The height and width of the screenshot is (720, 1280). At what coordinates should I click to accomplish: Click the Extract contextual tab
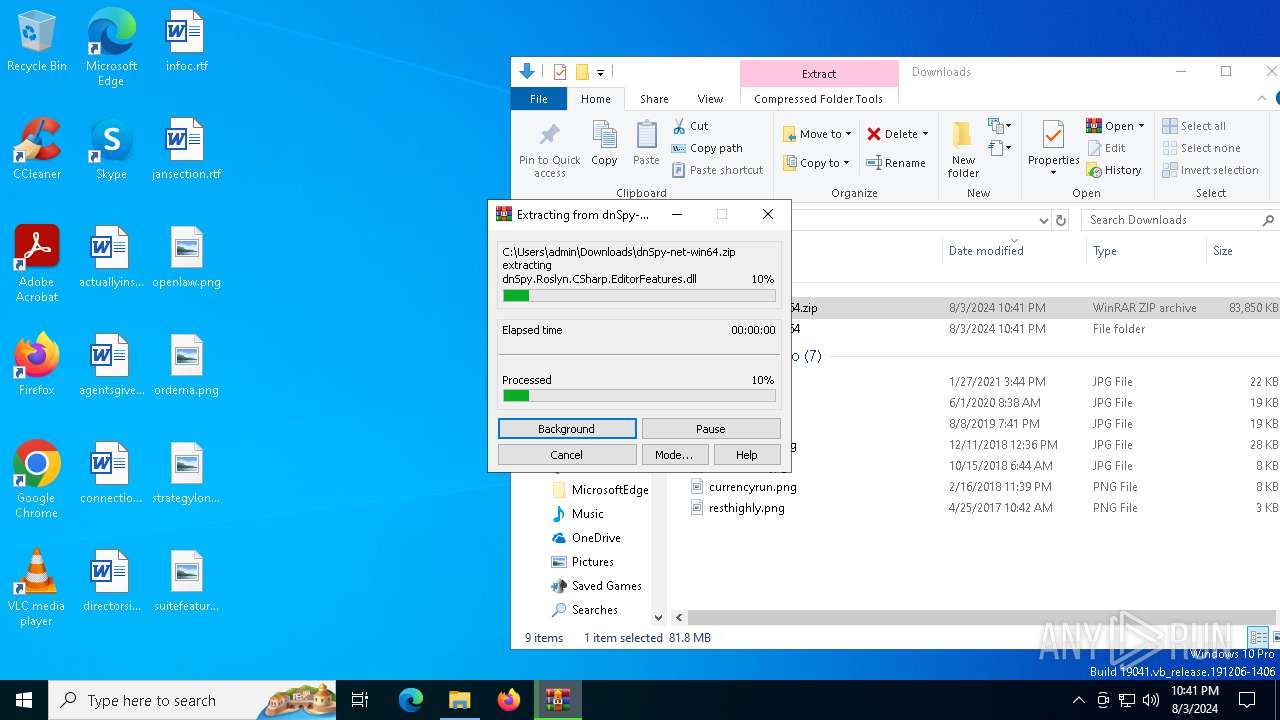tap(819, 73)
